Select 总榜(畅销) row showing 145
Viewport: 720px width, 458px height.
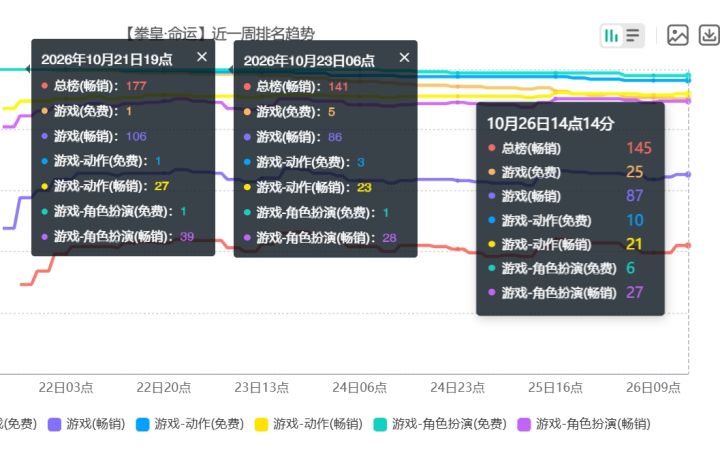(x=570, y=148)
